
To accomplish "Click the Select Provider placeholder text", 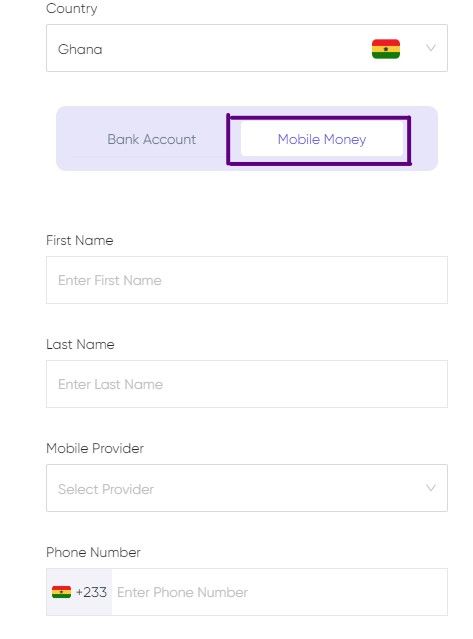I will click(x=106, y=489).
